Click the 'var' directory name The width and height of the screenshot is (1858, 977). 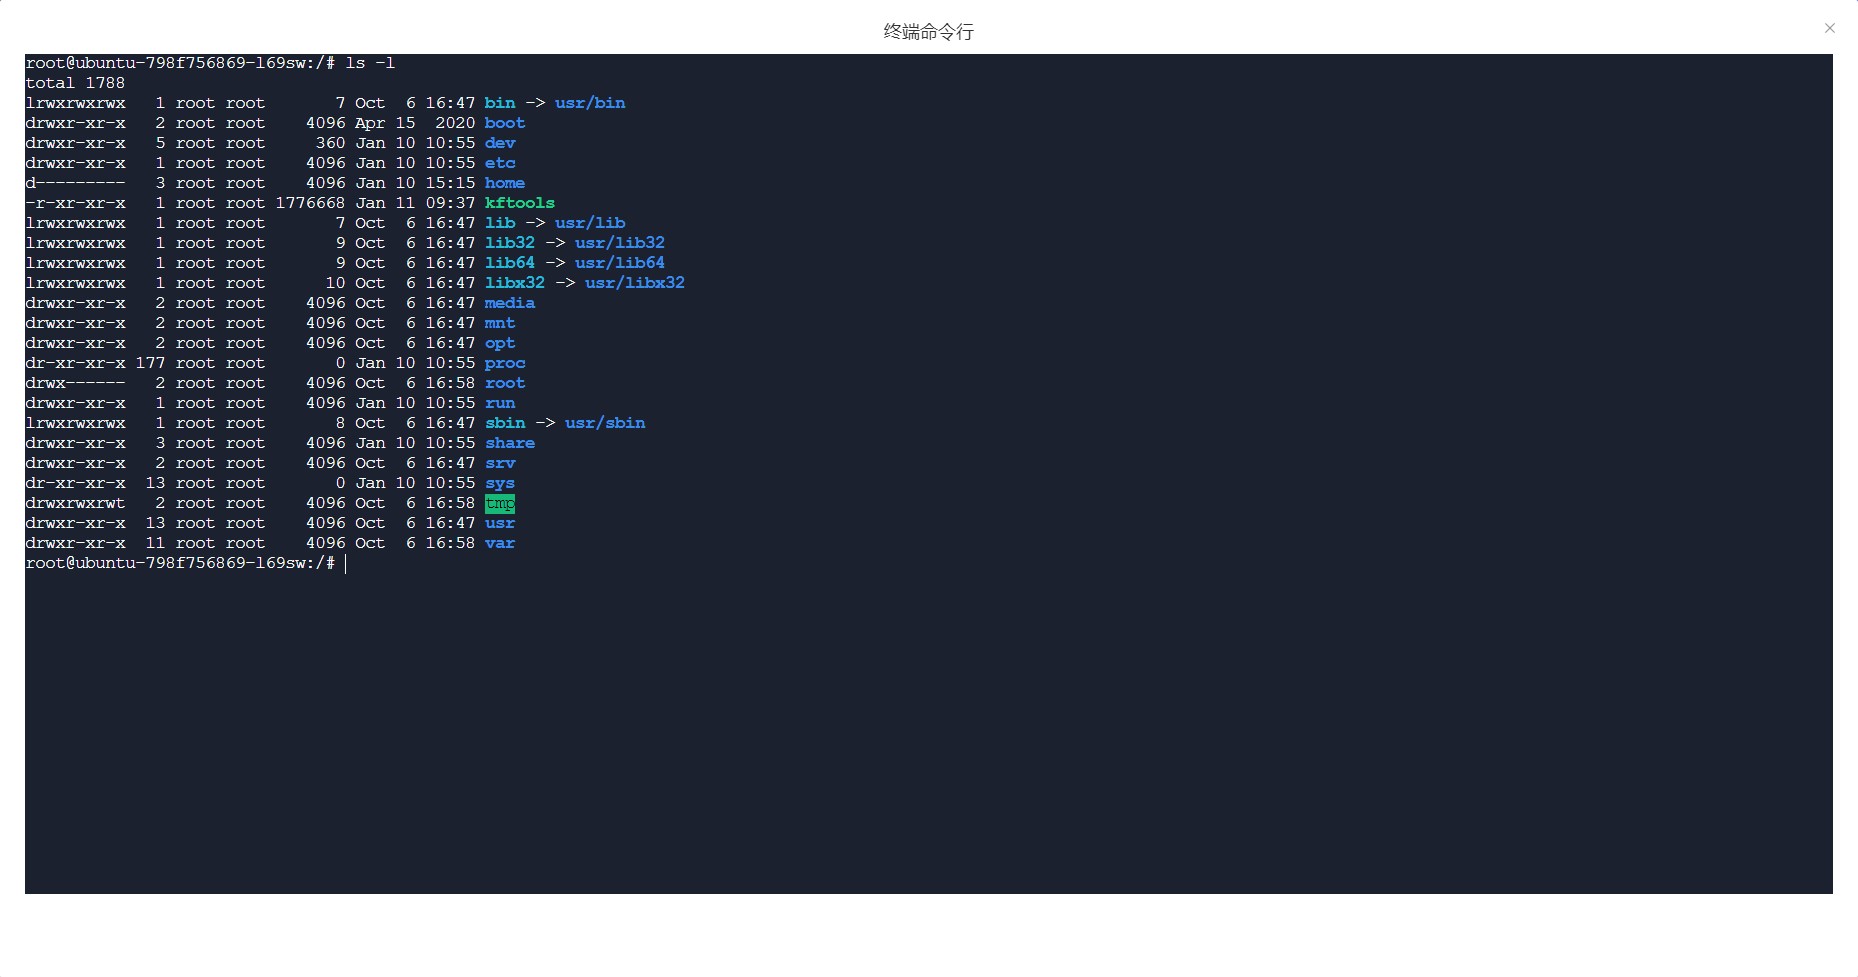click(500, 543)
